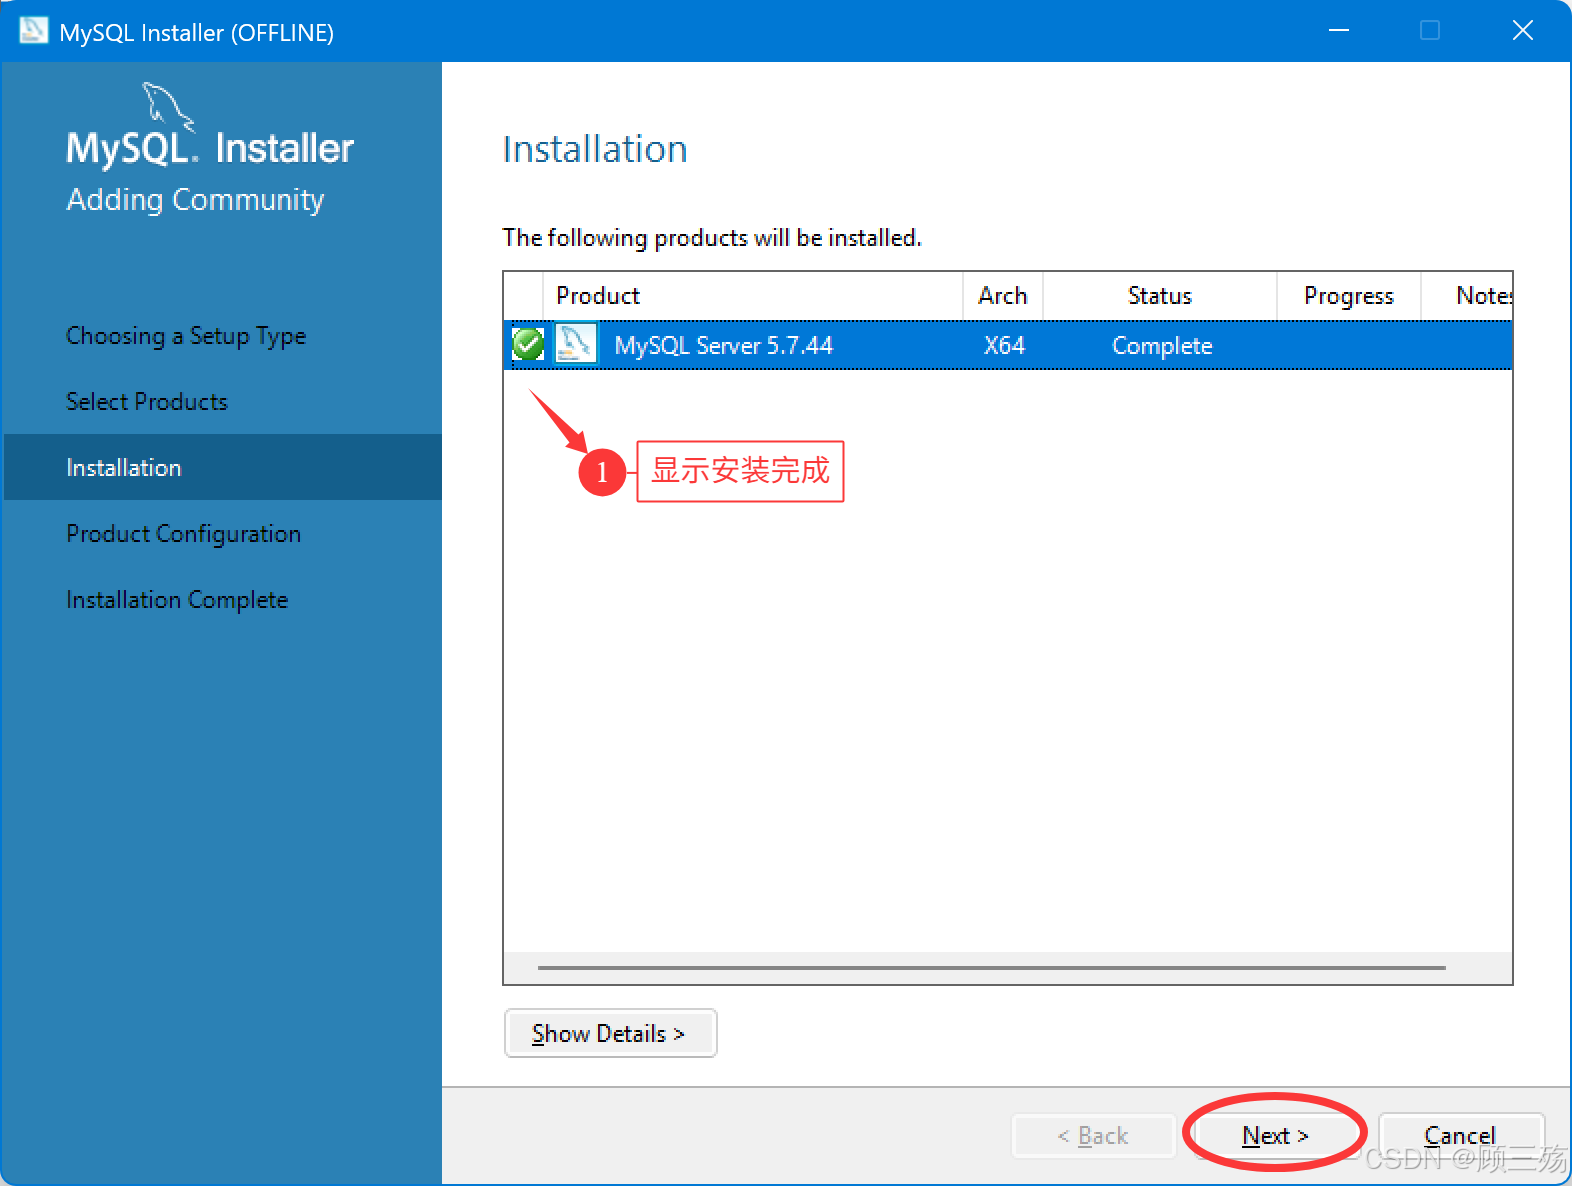This screenshot has height=1186, width=1572.
Task: Click the Installation page heading
Action: pos(595,149)
